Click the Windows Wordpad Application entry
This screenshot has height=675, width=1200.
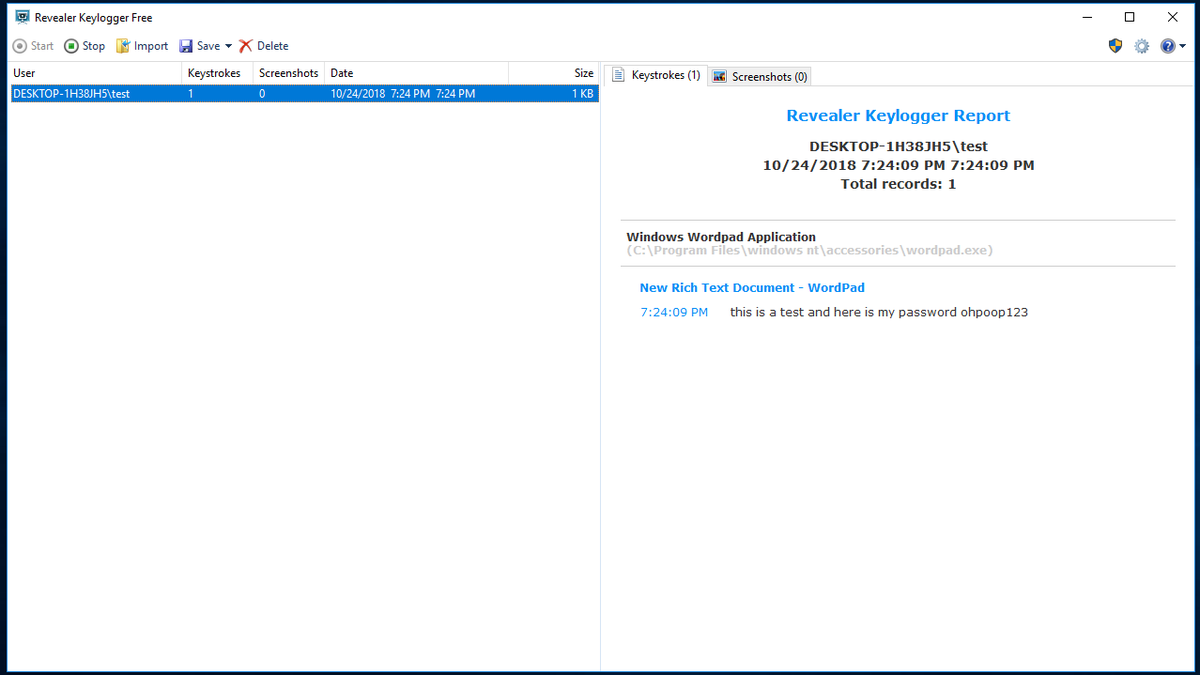click(721, 237)
